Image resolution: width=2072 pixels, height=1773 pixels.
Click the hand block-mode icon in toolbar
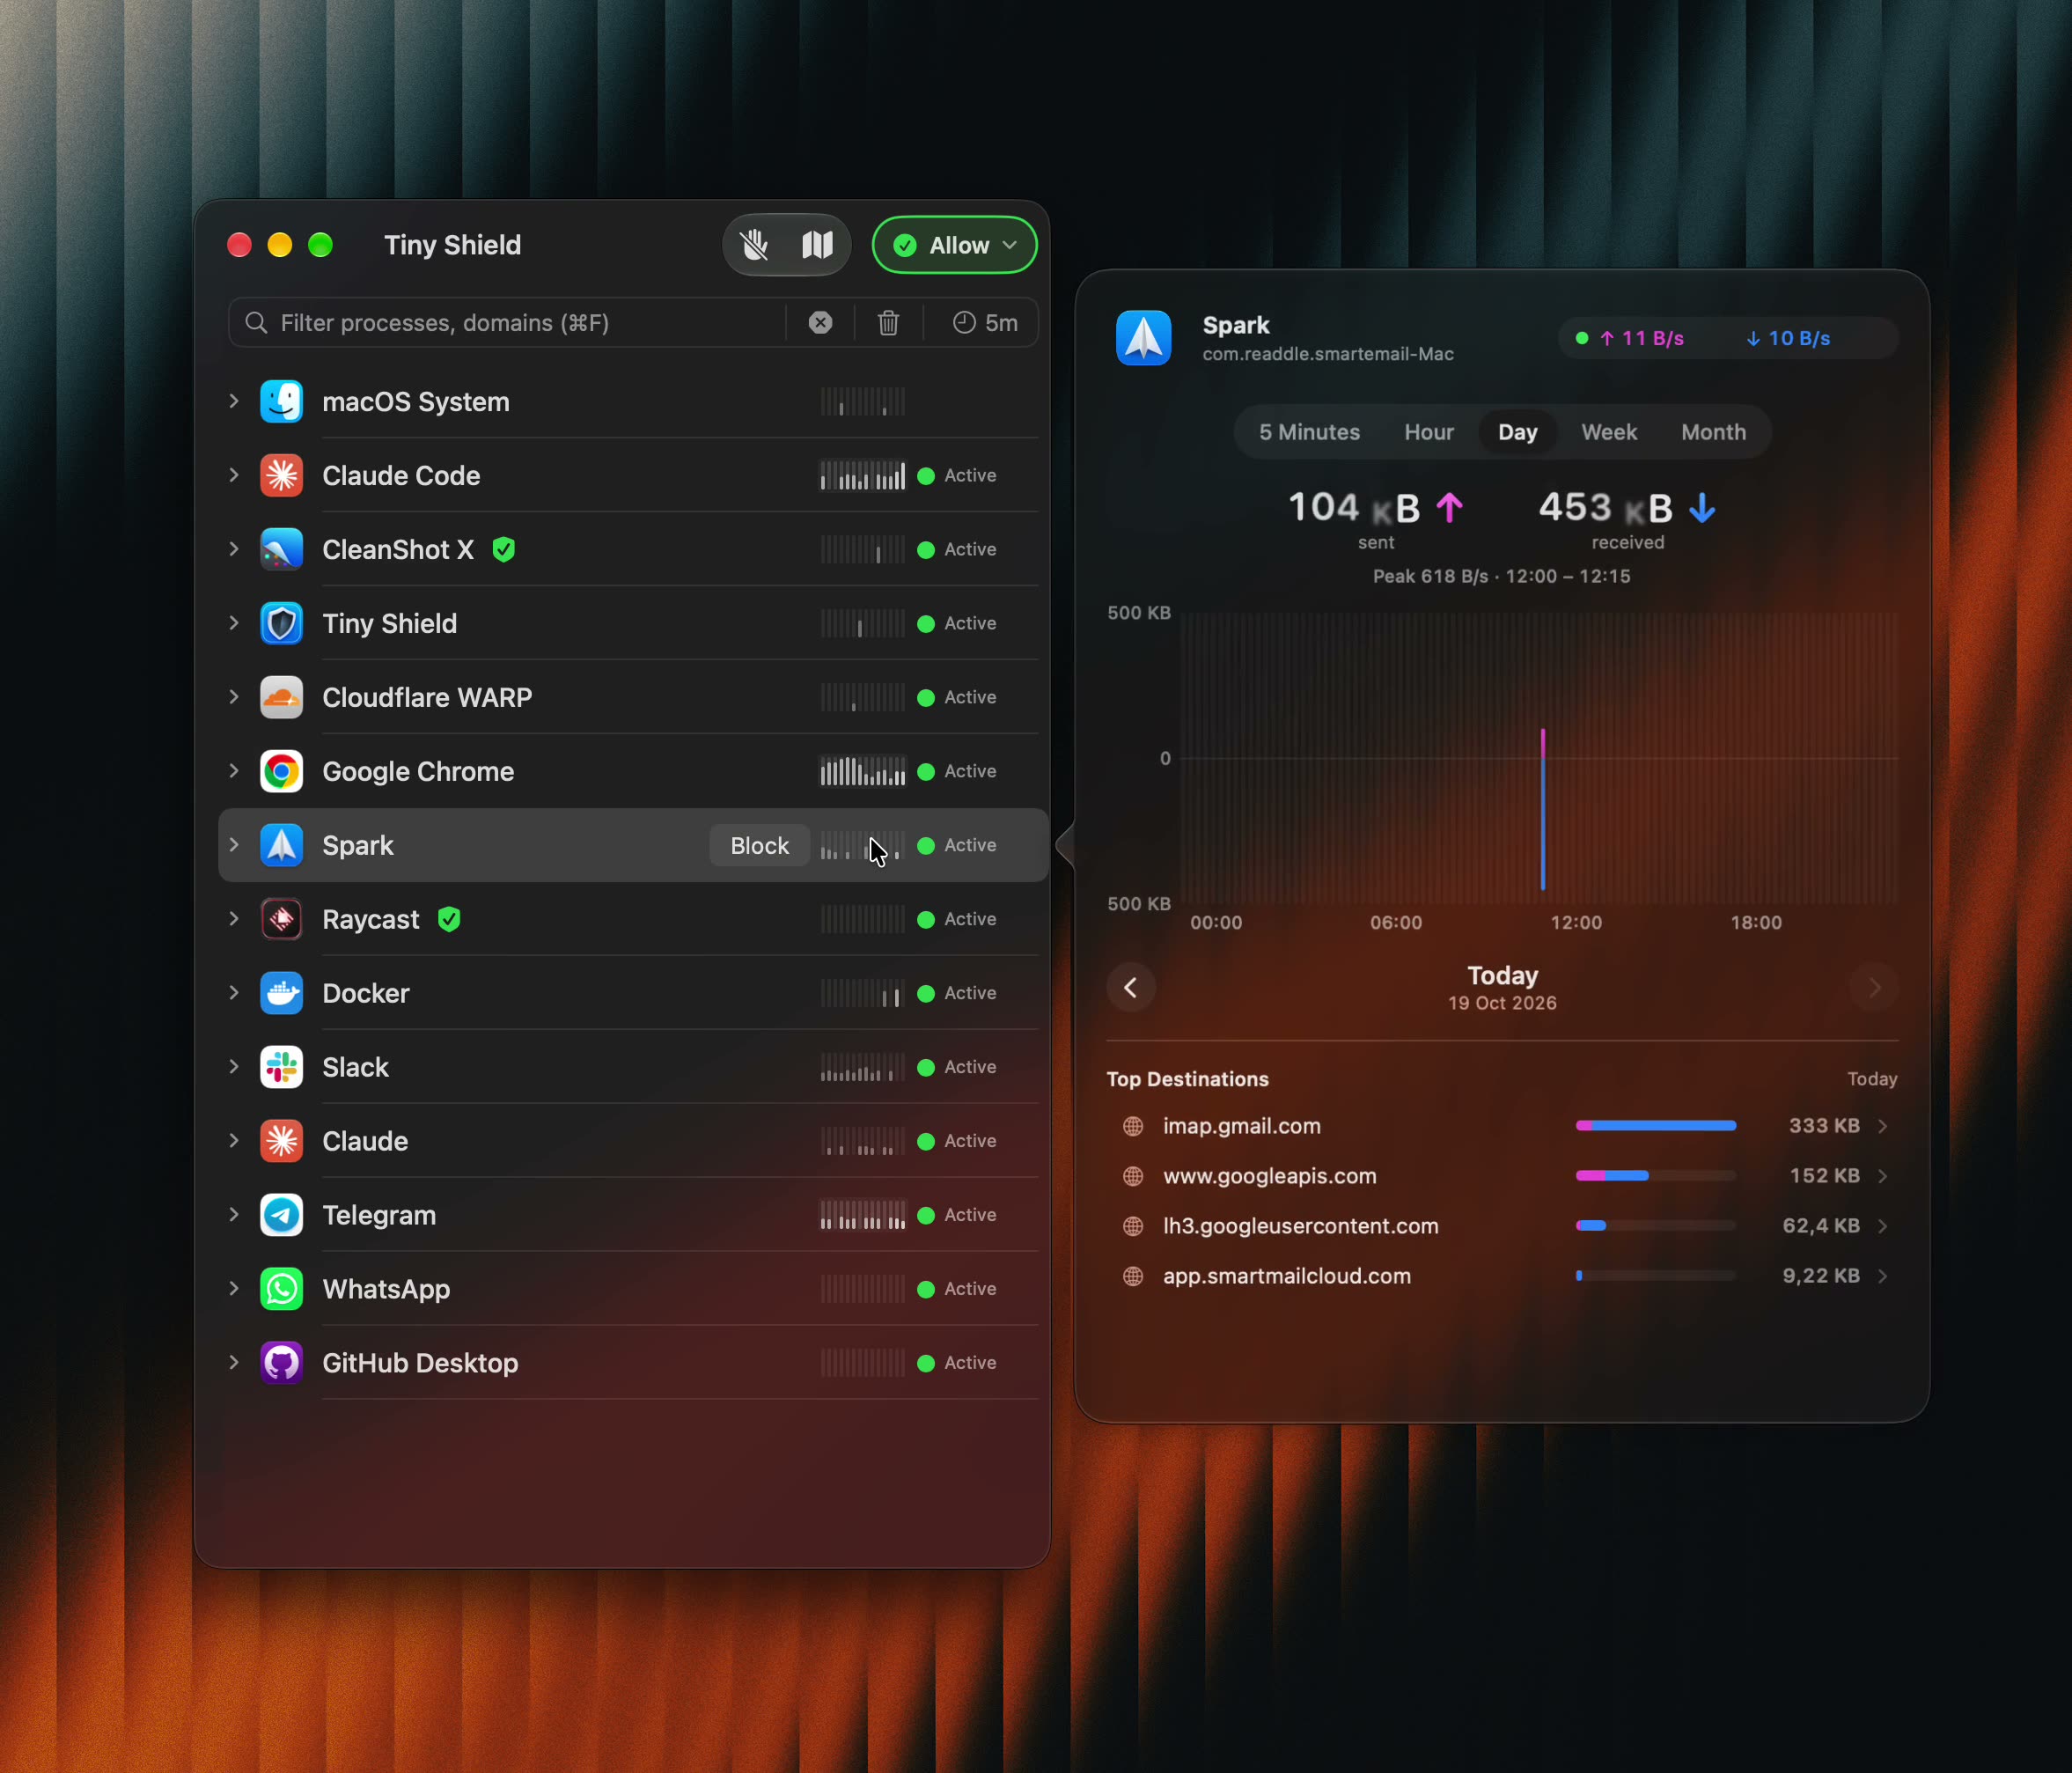pyautogui.click(x=755, y=245)
